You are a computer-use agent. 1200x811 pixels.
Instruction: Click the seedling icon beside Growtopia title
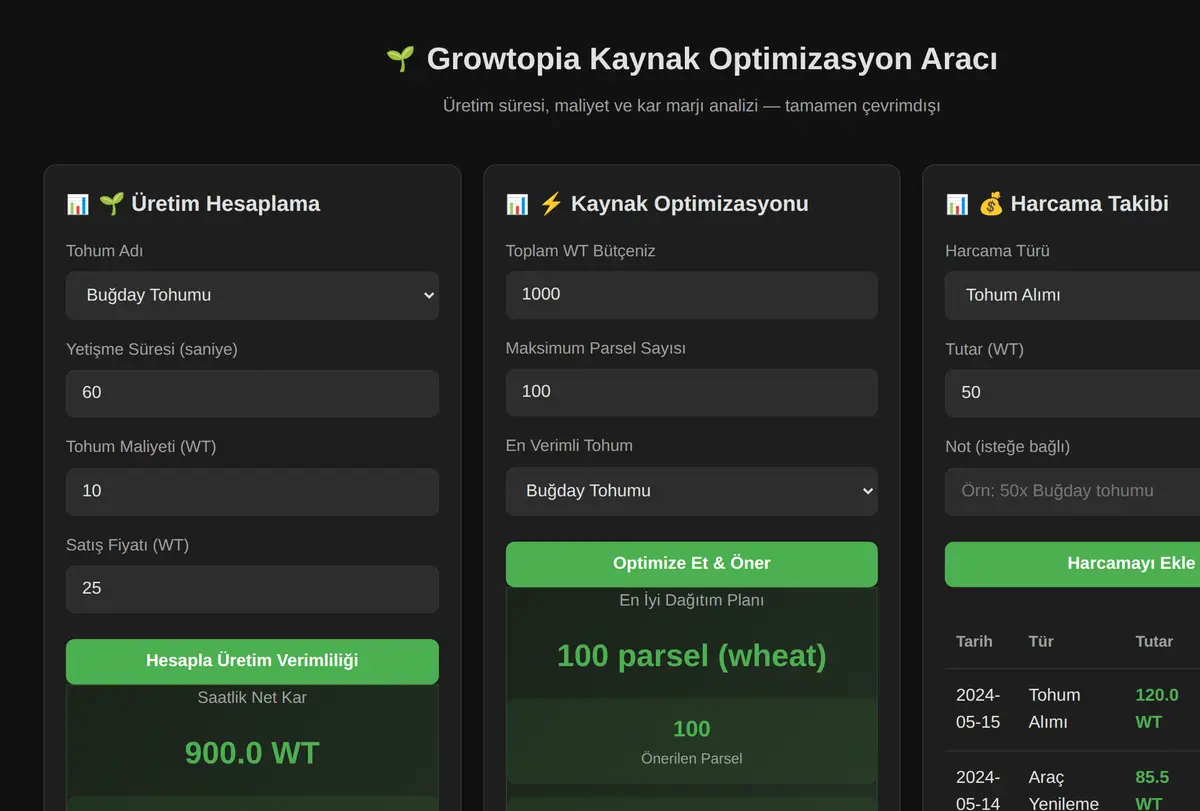point(400,59)
